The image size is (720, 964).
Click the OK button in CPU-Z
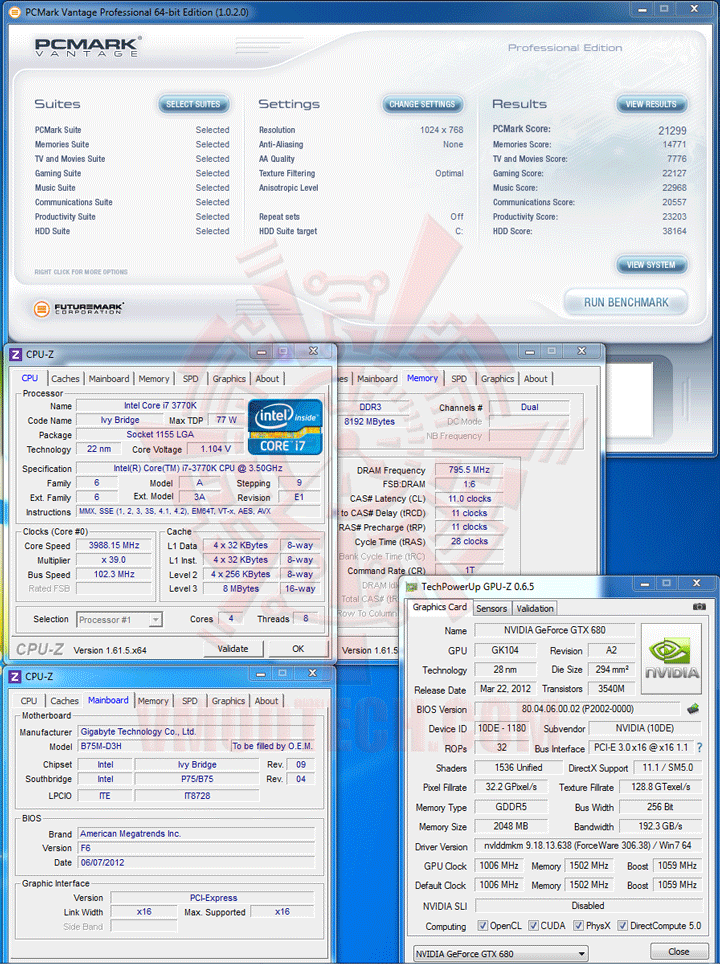(298, 649)
